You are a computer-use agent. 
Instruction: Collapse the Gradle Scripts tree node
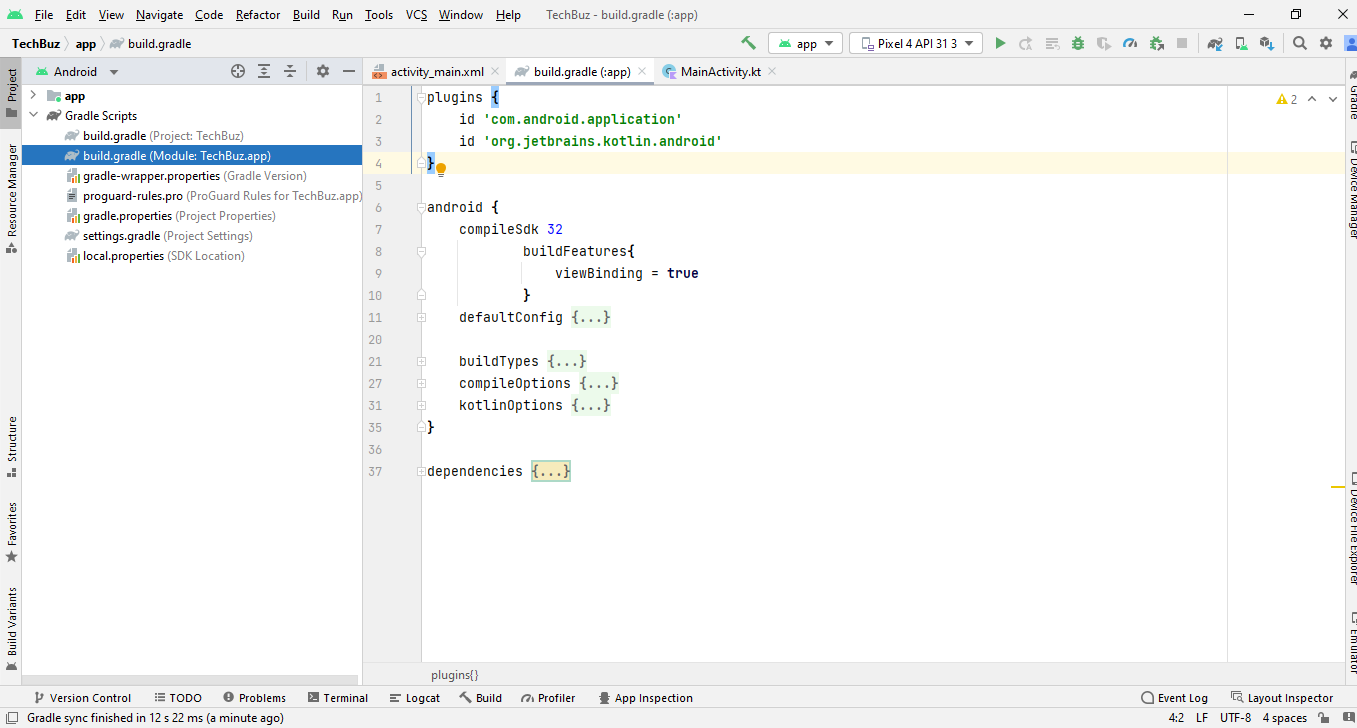33,115
